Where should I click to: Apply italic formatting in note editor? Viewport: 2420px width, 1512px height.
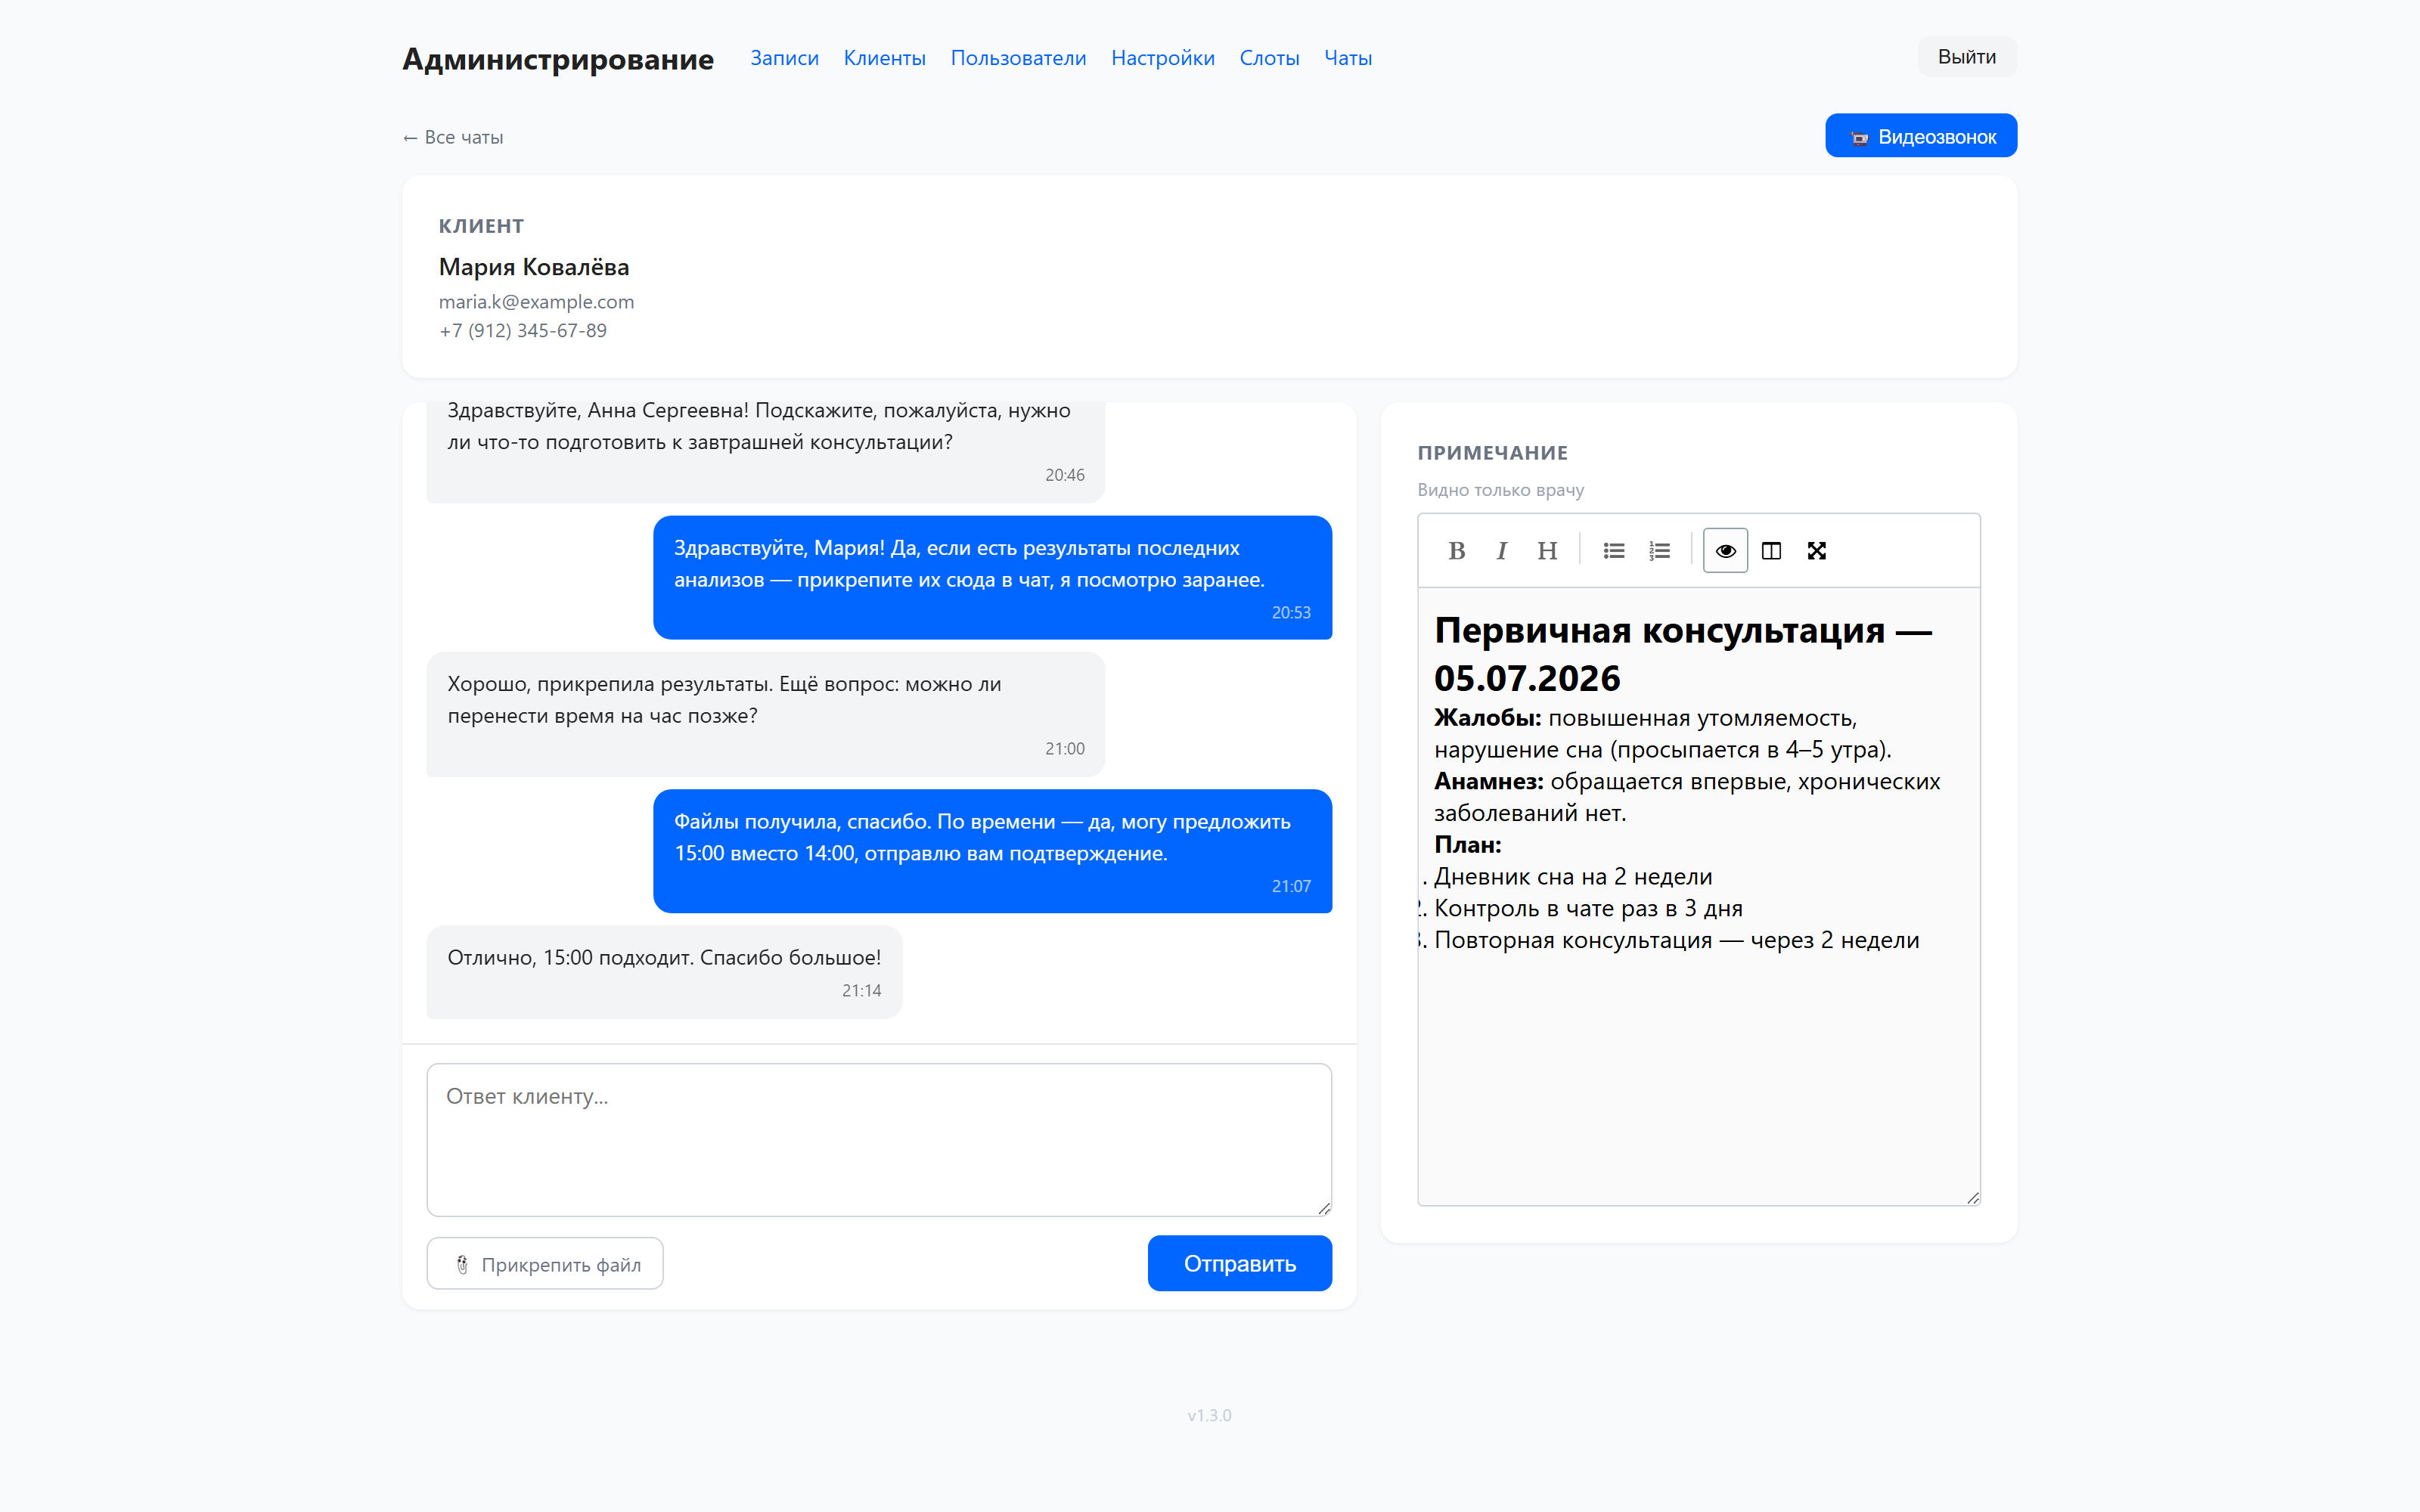point(1501,550)
